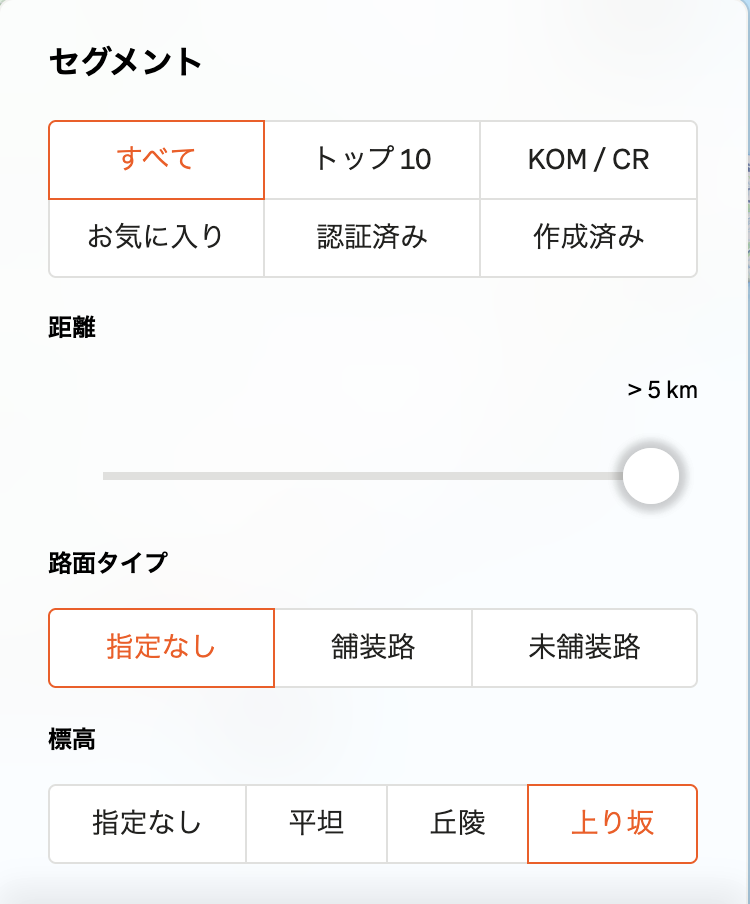Click the 標高 section label
The height and width of the screenshot is (904, 750).
(72, 740)
